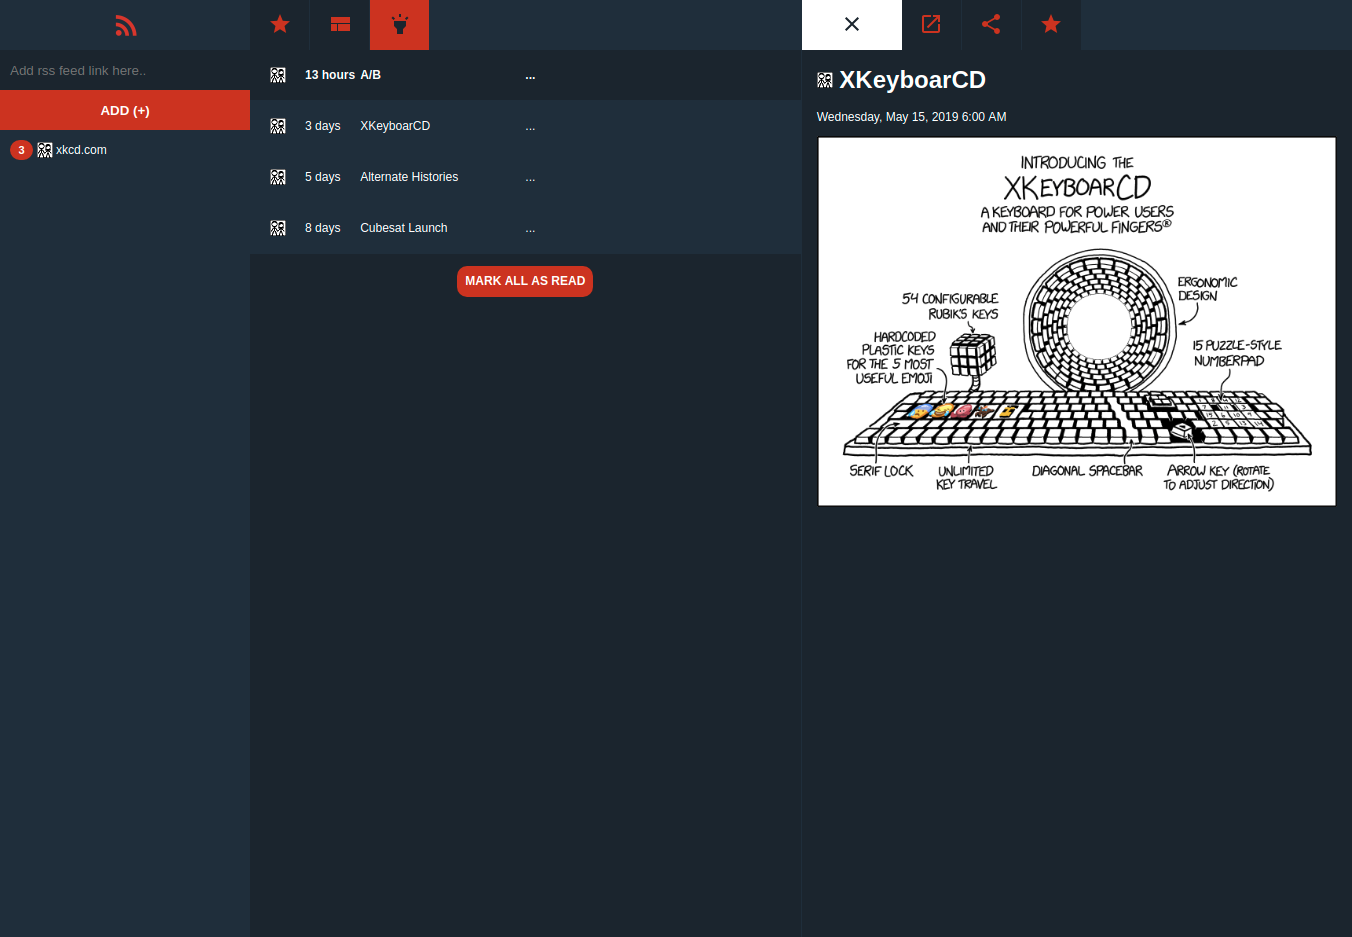Click the unread count badge 3
Viewport: 1352px width, 937px height.
[x=21, y=150]
